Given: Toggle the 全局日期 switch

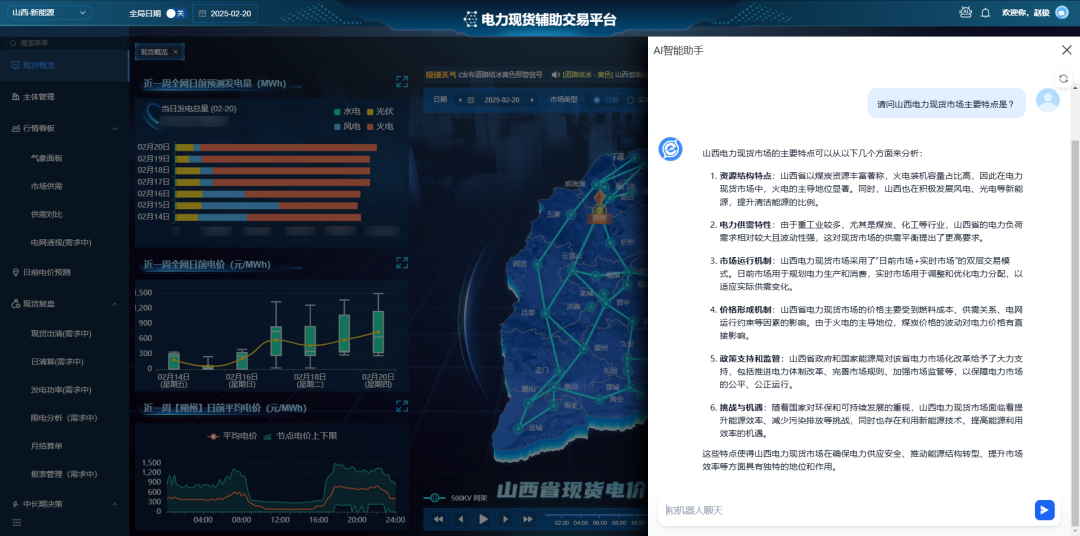Looking at the screenshot, I should 176,14.
